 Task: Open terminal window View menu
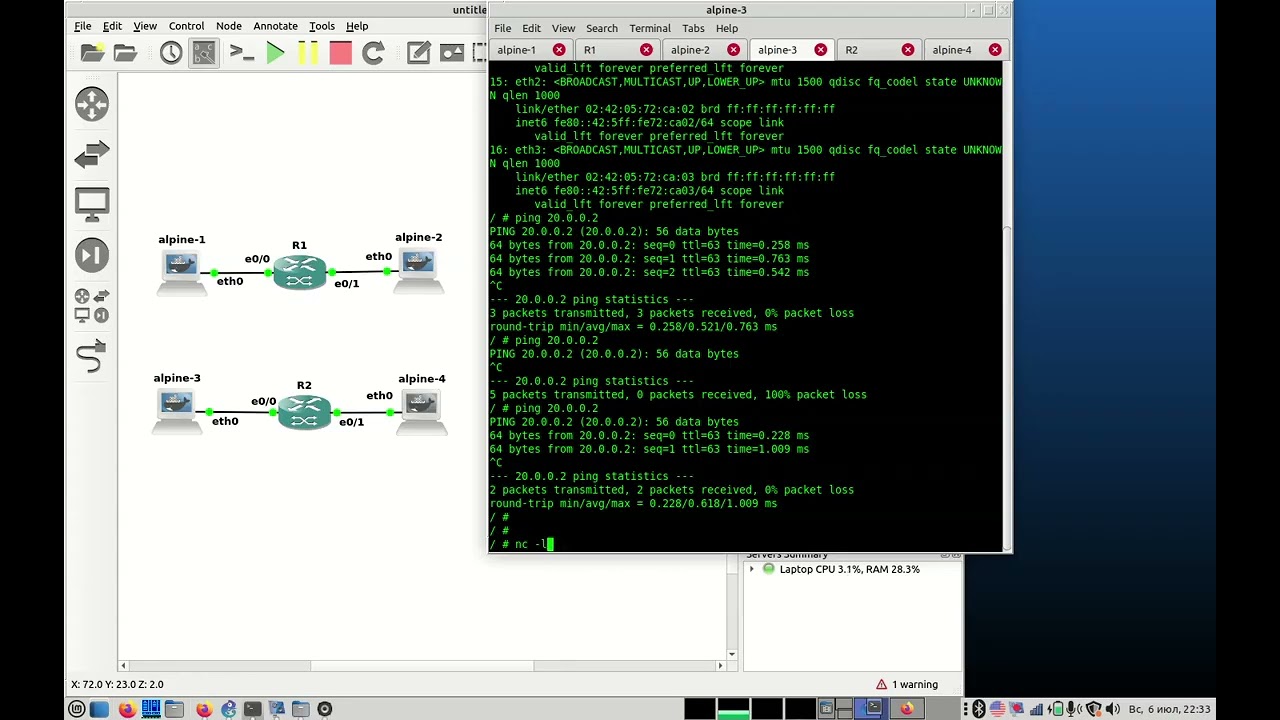(564, 28)
